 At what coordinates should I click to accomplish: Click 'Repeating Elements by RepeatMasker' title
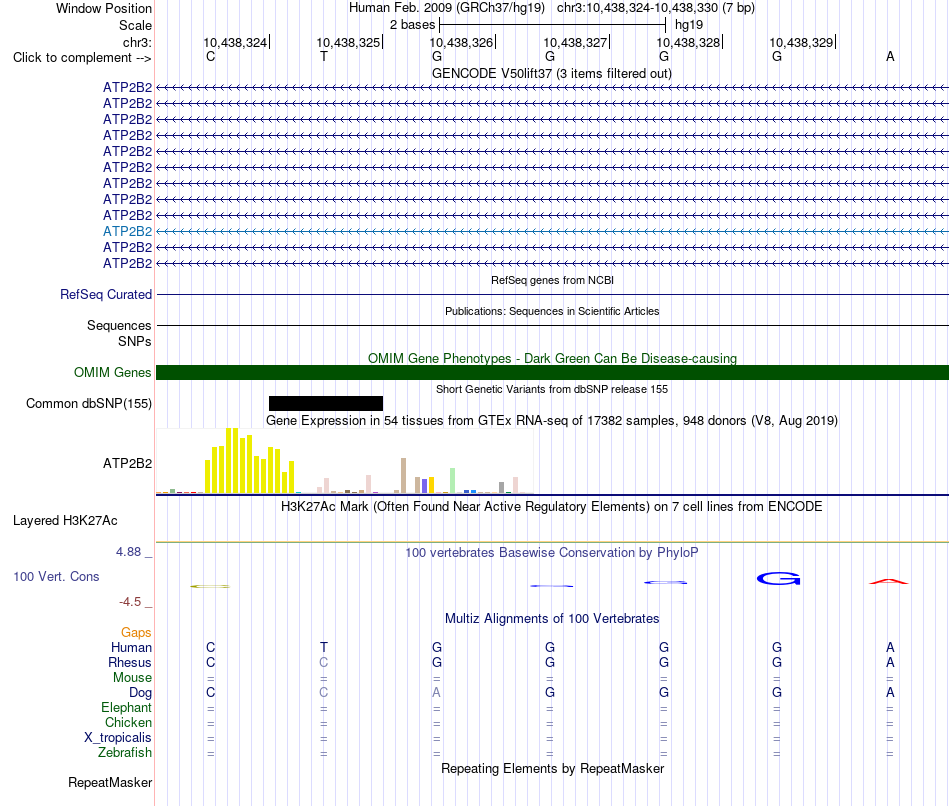point(552,768)
